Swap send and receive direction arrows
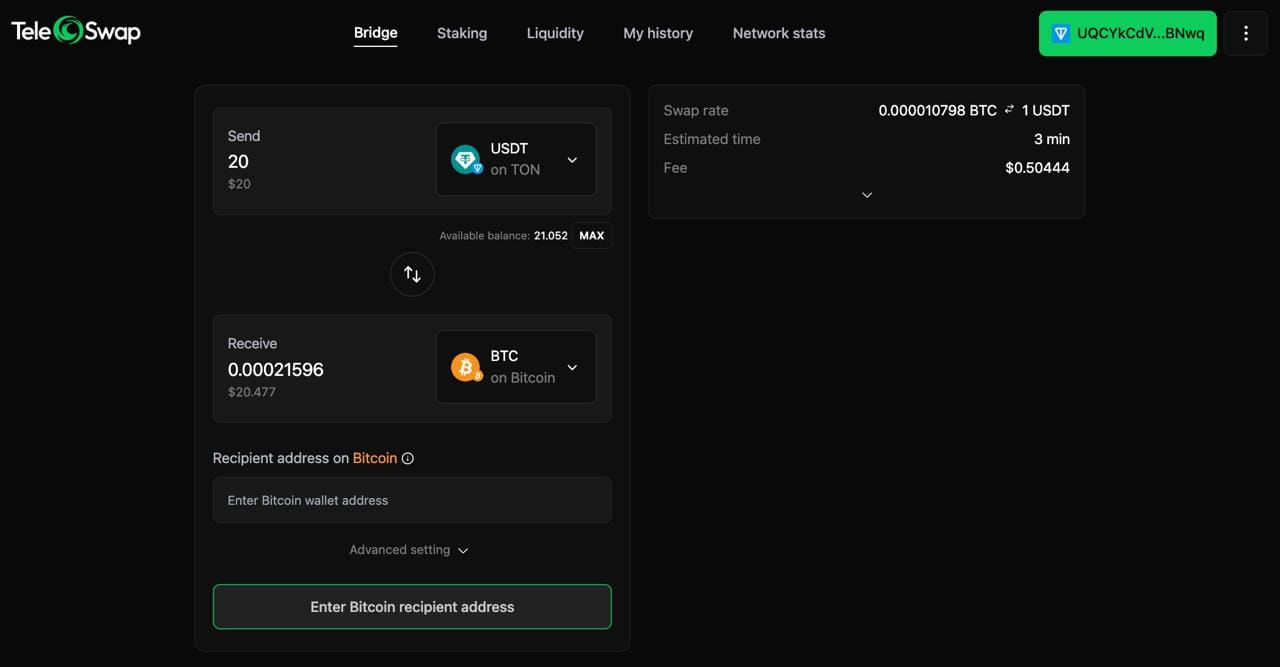 click(412, 274)
